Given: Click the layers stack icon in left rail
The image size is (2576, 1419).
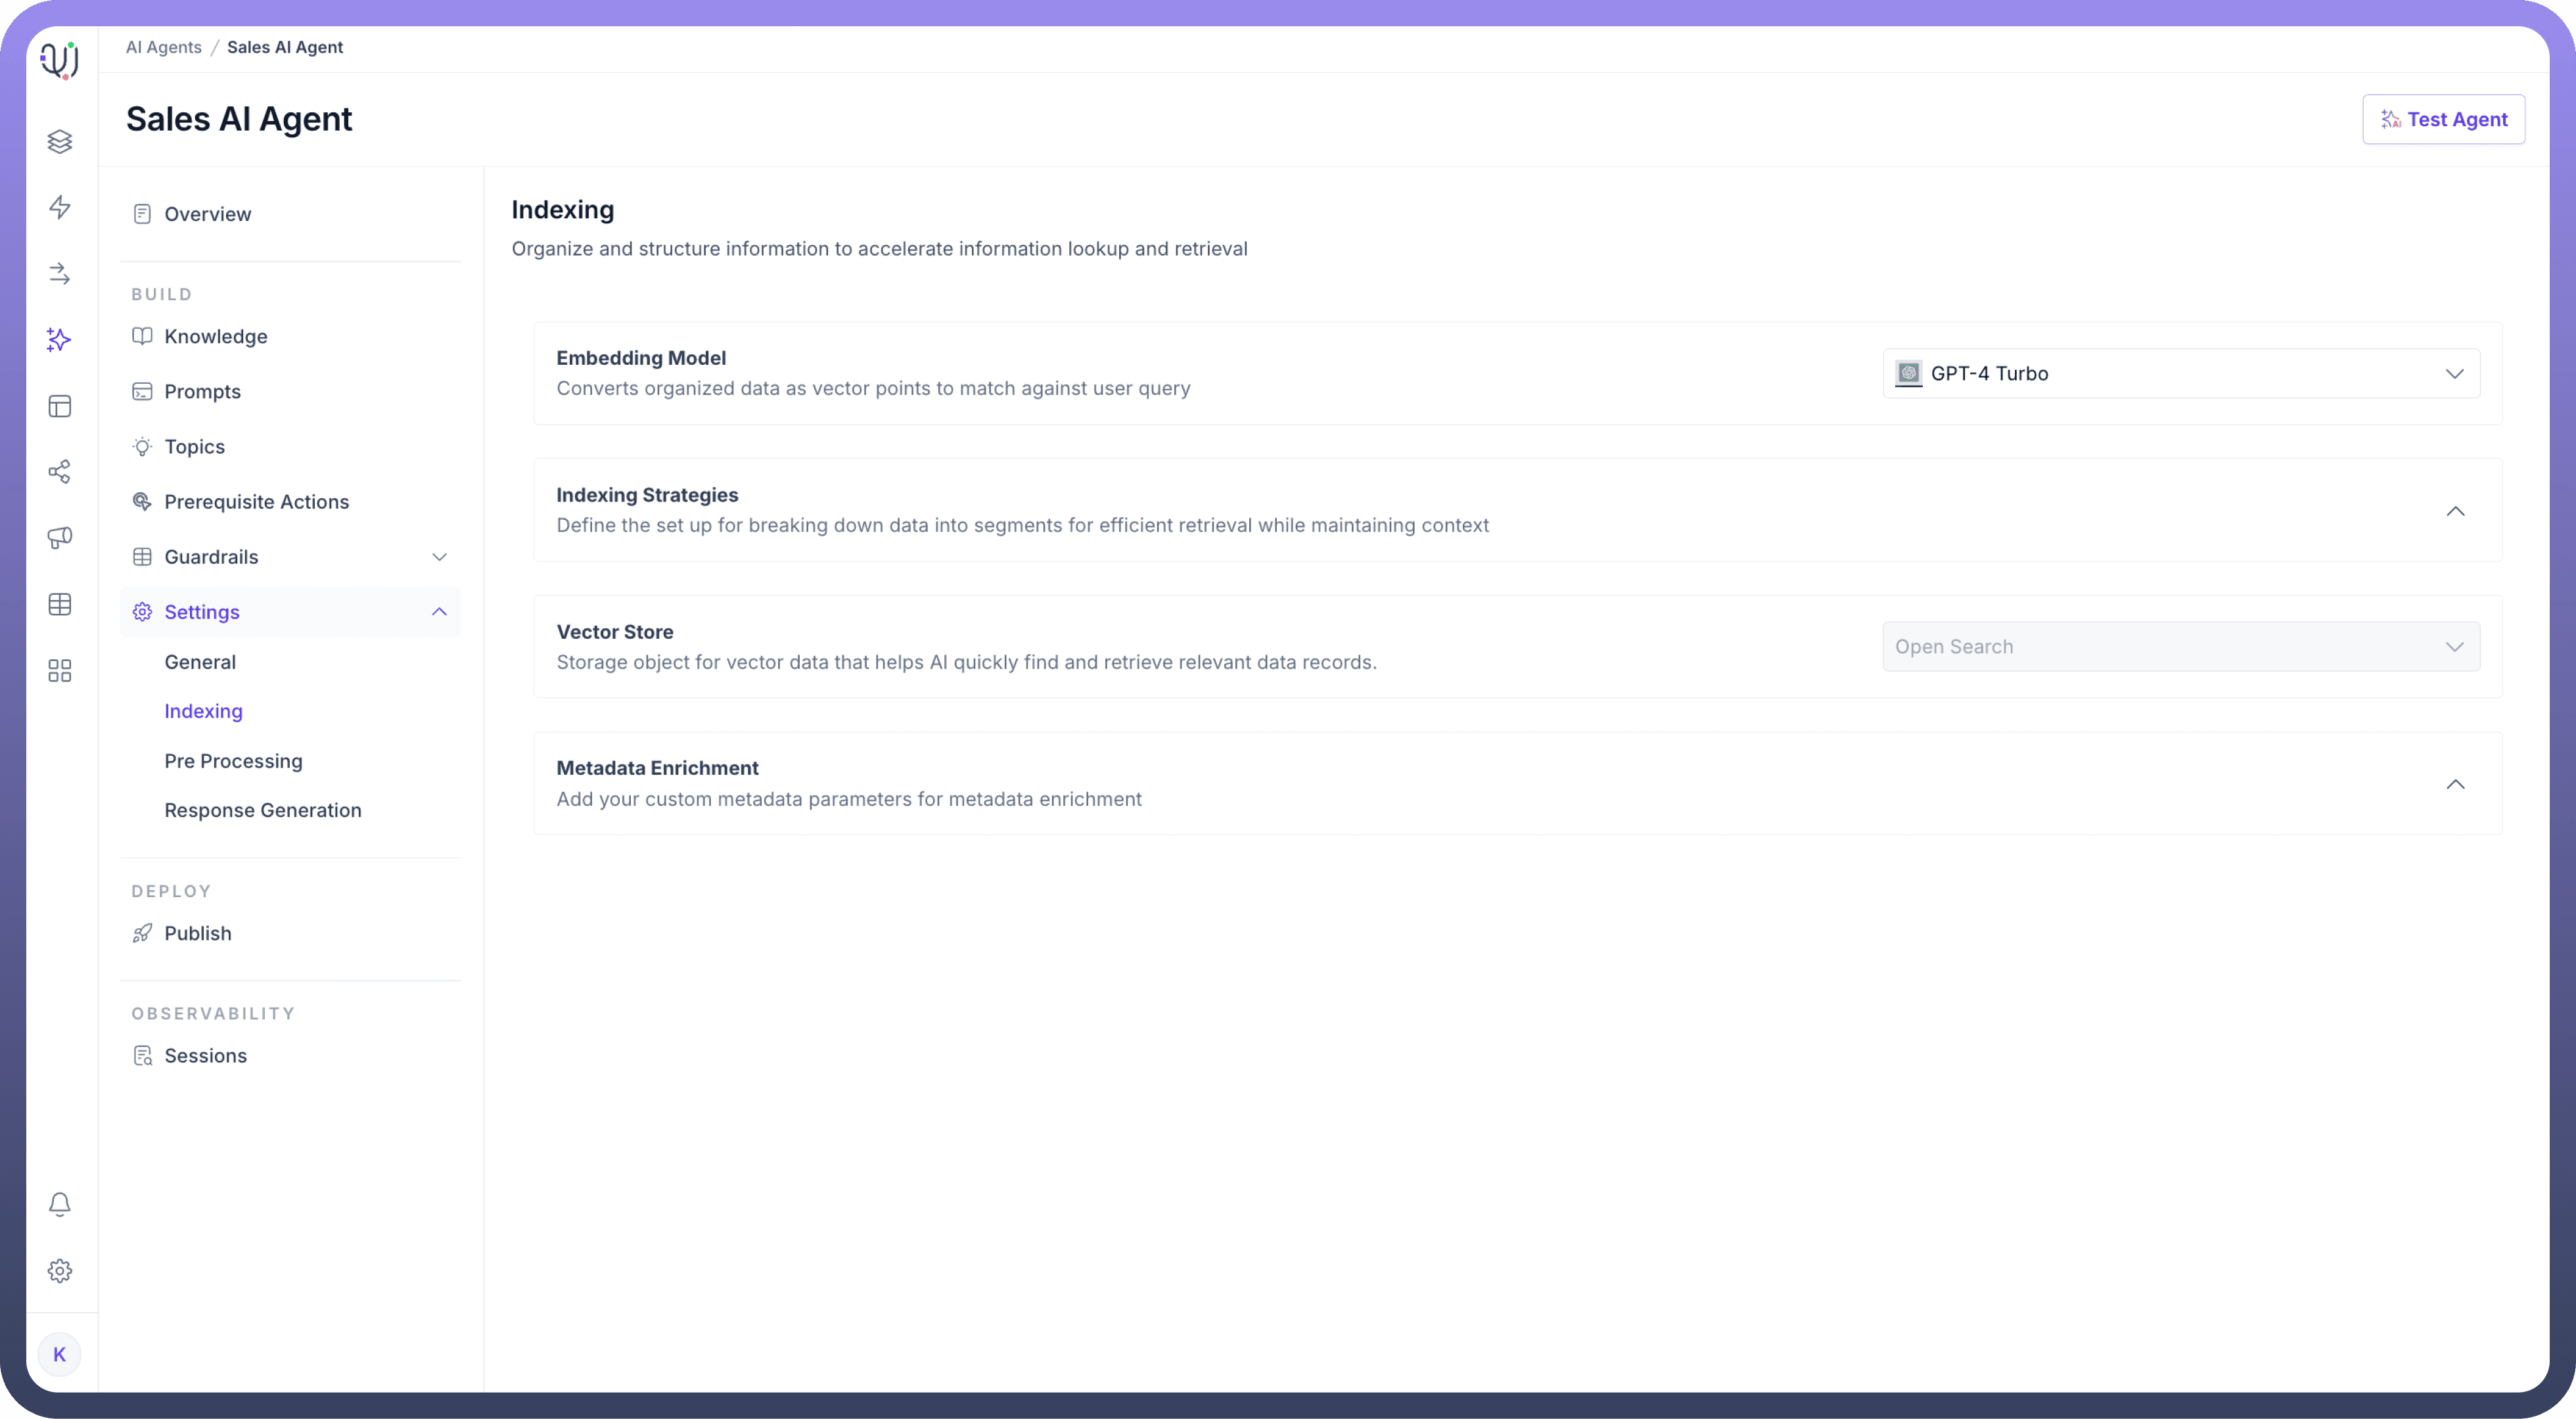Looking at the screenshot, I should pyautogui.click(x=60, y=141).
